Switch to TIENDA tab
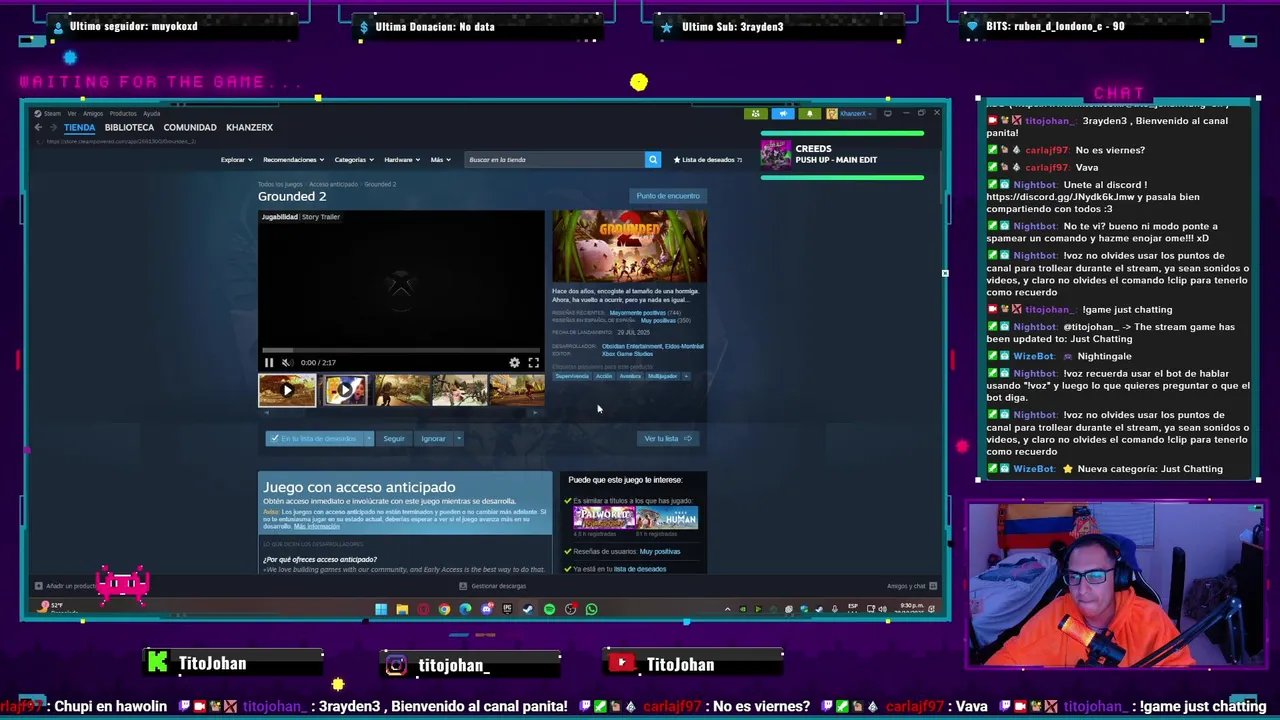The width and height of the screenshot is (1280, 720). [79, 127]
